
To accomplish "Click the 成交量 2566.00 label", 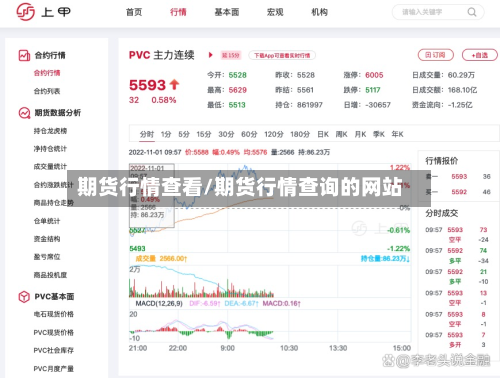I will [161, 259].
